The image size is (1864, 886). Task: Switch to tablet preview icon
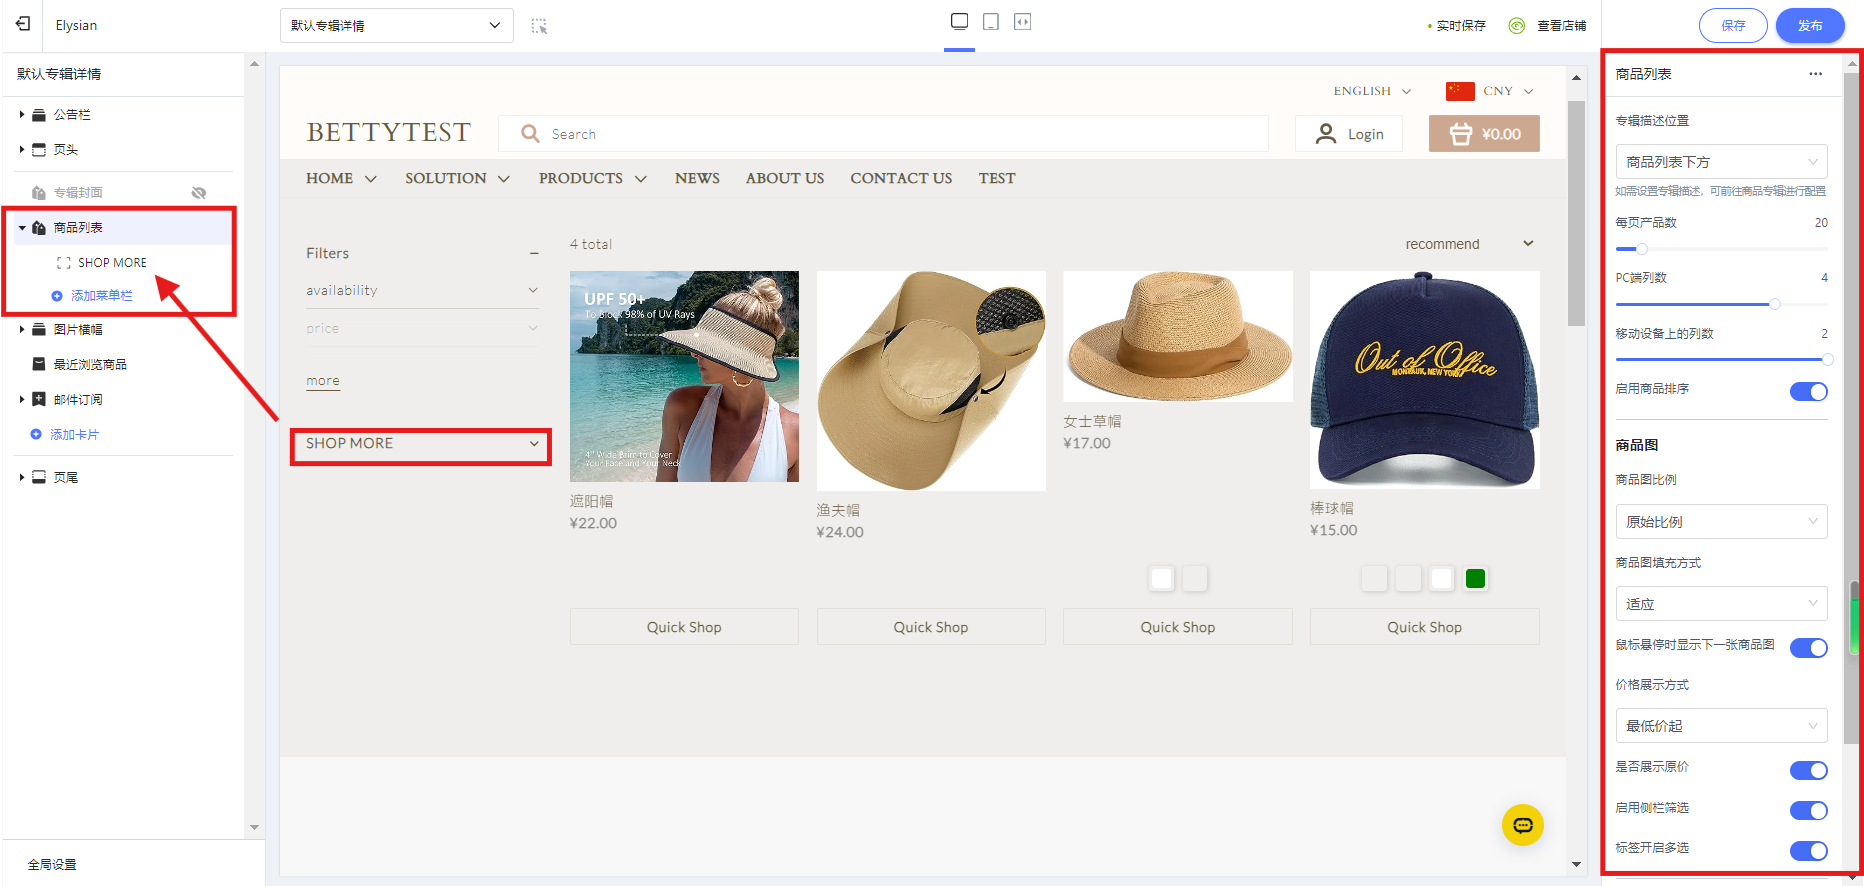pos(991,21)
